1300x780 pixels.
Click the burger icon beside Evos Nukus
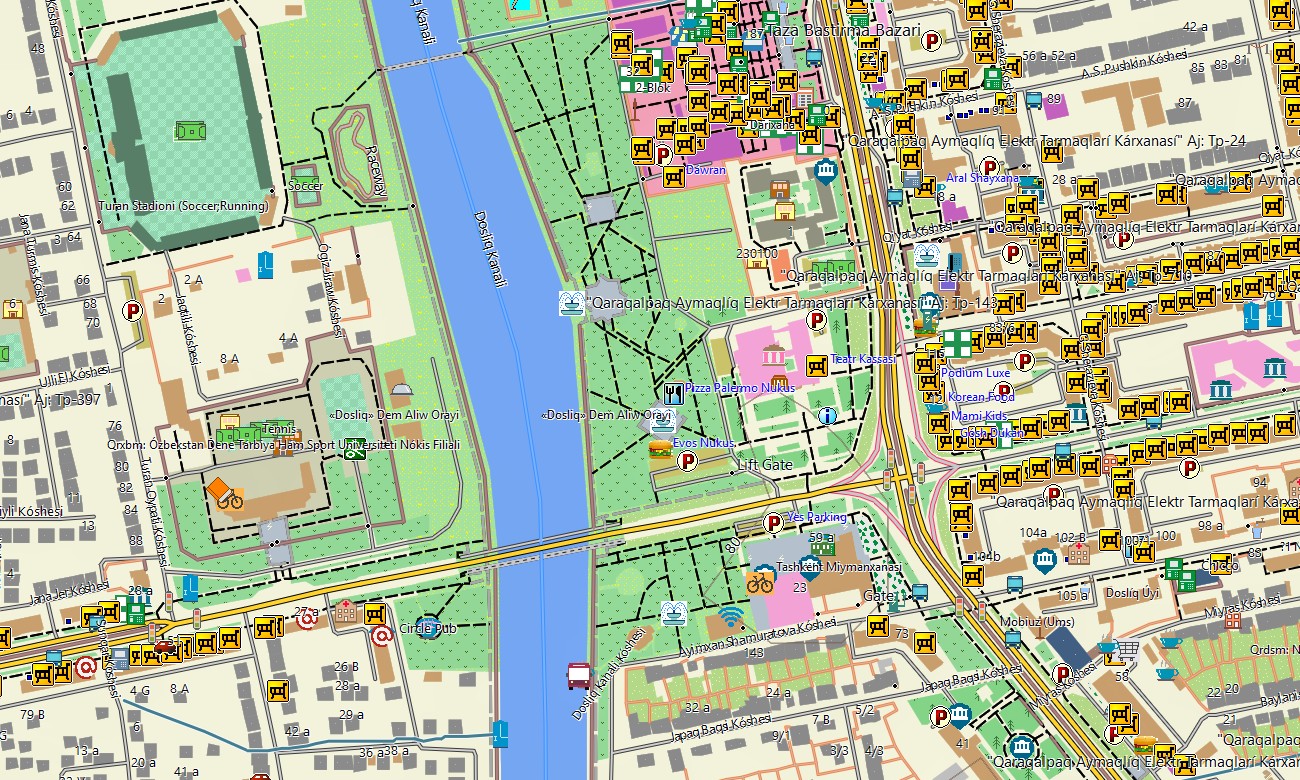pos(659,449)
